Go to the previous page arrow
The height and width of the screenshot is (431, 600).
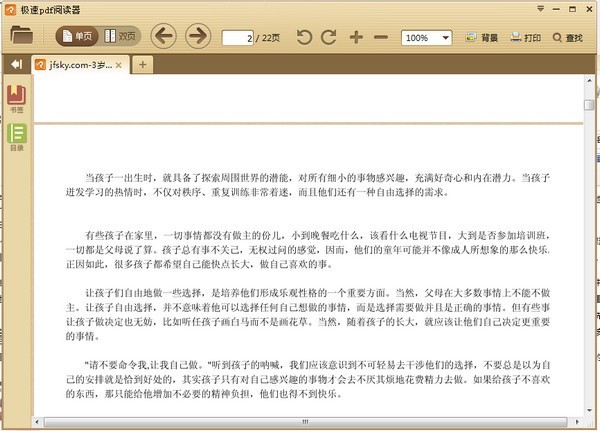(164, 37)
